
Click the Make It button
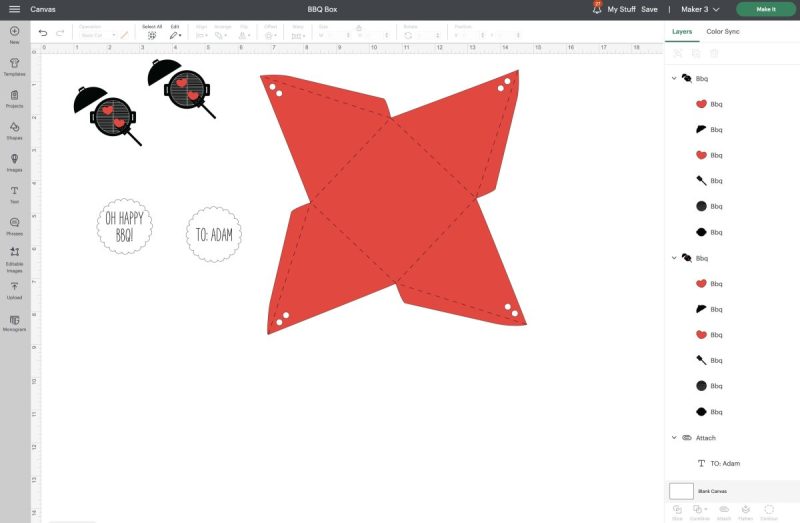[x=765, y=9]
